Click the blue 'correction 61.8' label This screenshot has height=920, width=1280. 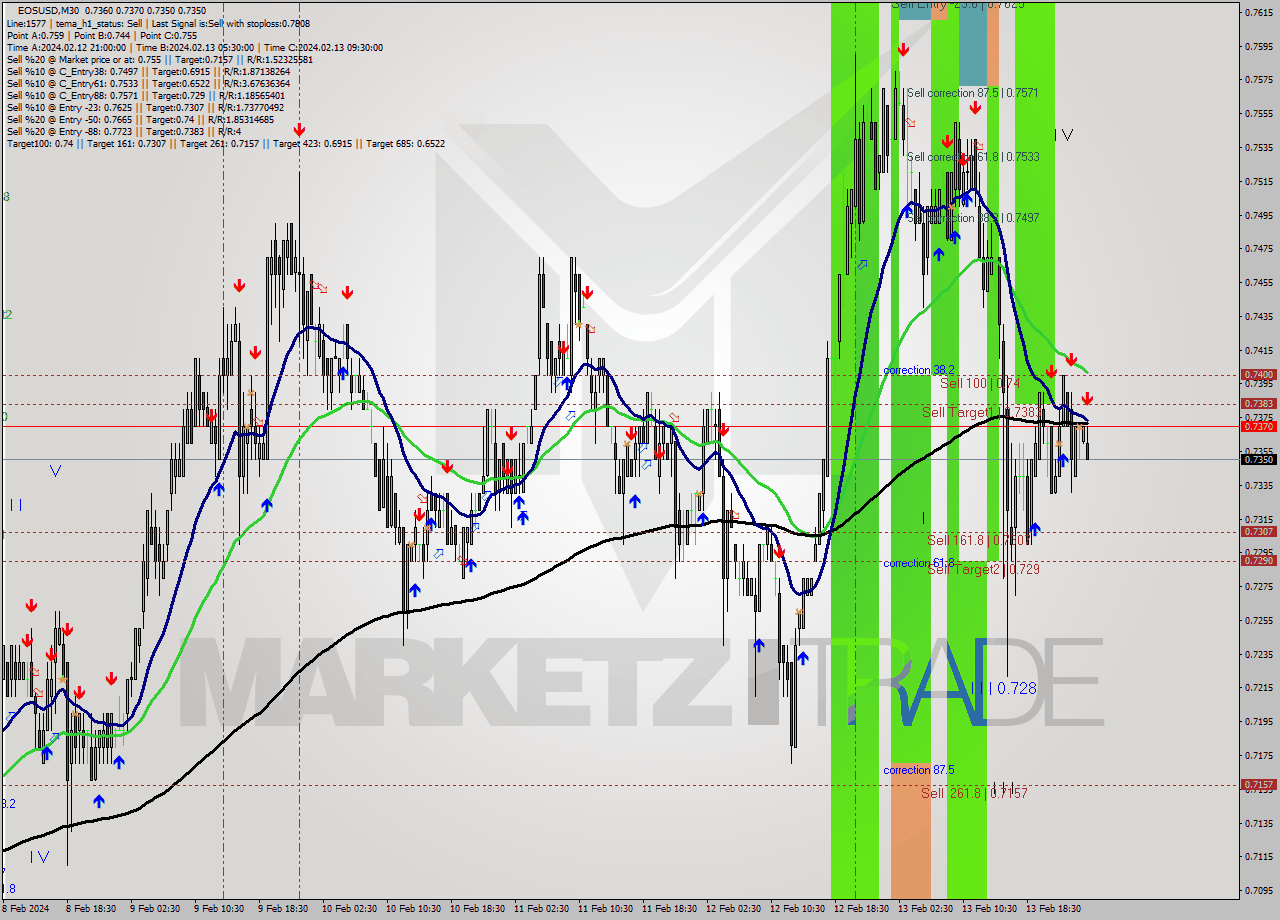pos(919,563)
